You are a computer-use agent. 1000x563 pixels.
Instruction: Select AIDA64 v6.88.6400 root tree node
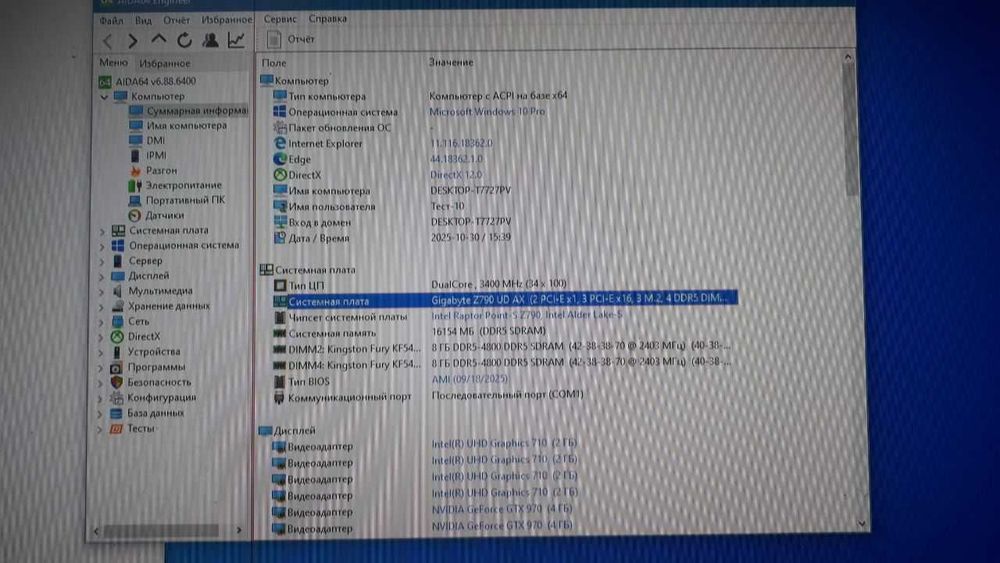pos(148,82)
